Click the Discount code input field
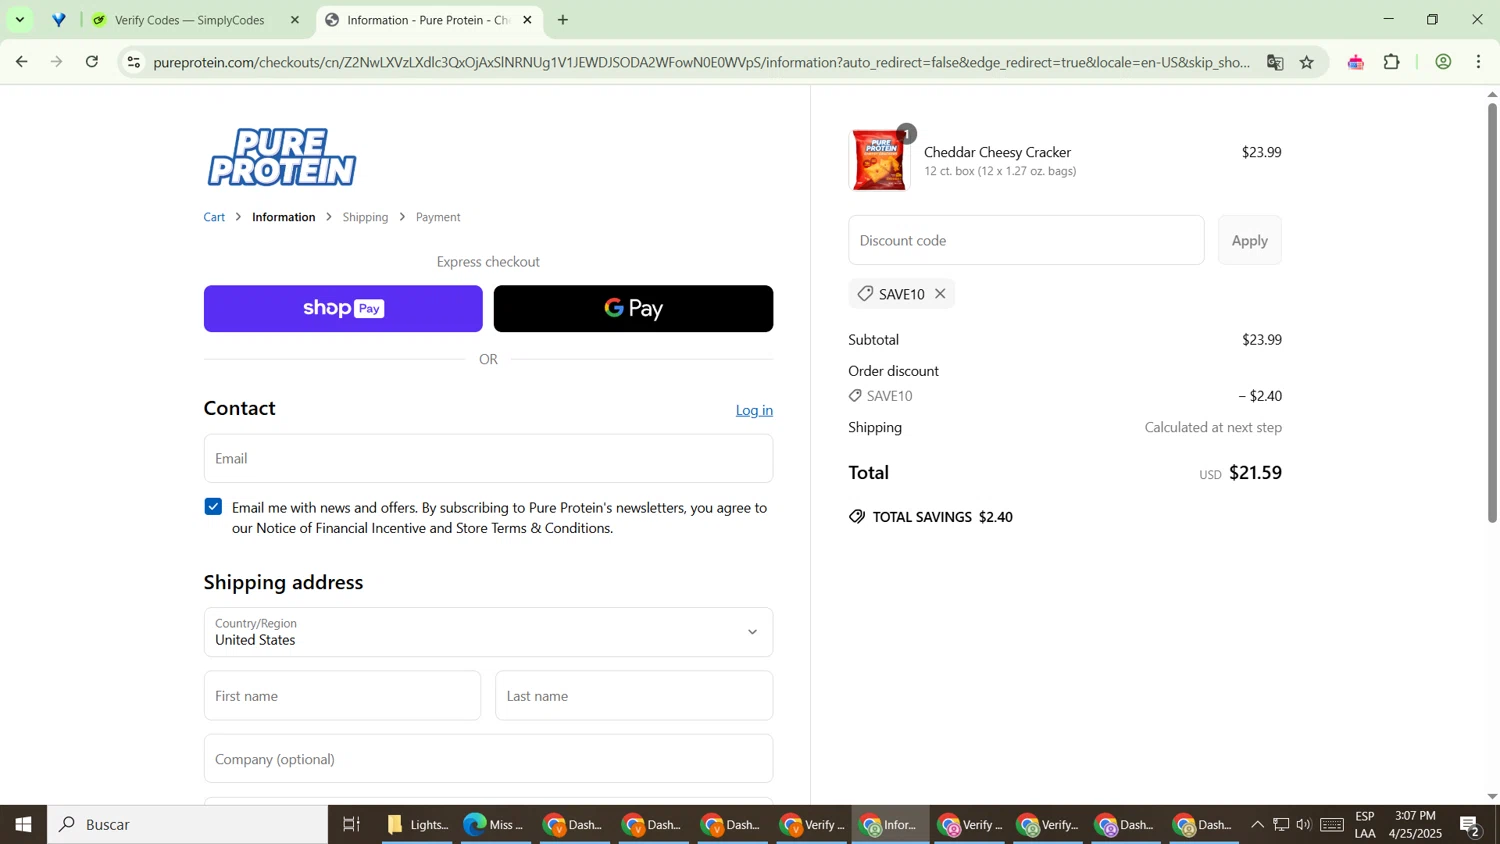 [x=1026, y=240]
